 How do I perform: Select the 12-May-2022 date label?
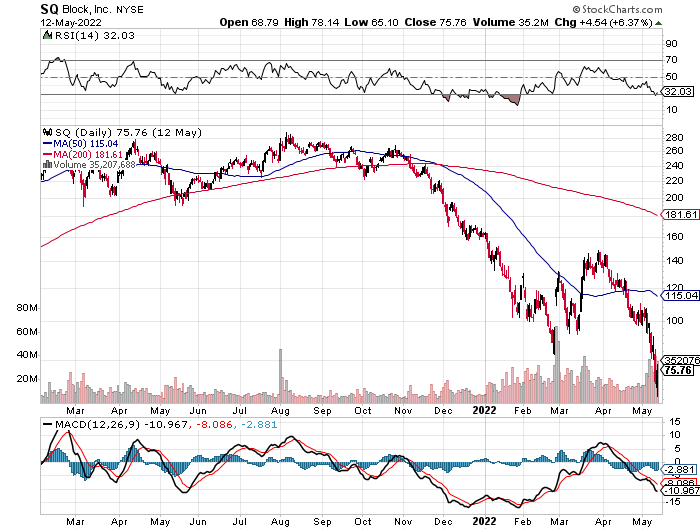click(x=71, y=23)
